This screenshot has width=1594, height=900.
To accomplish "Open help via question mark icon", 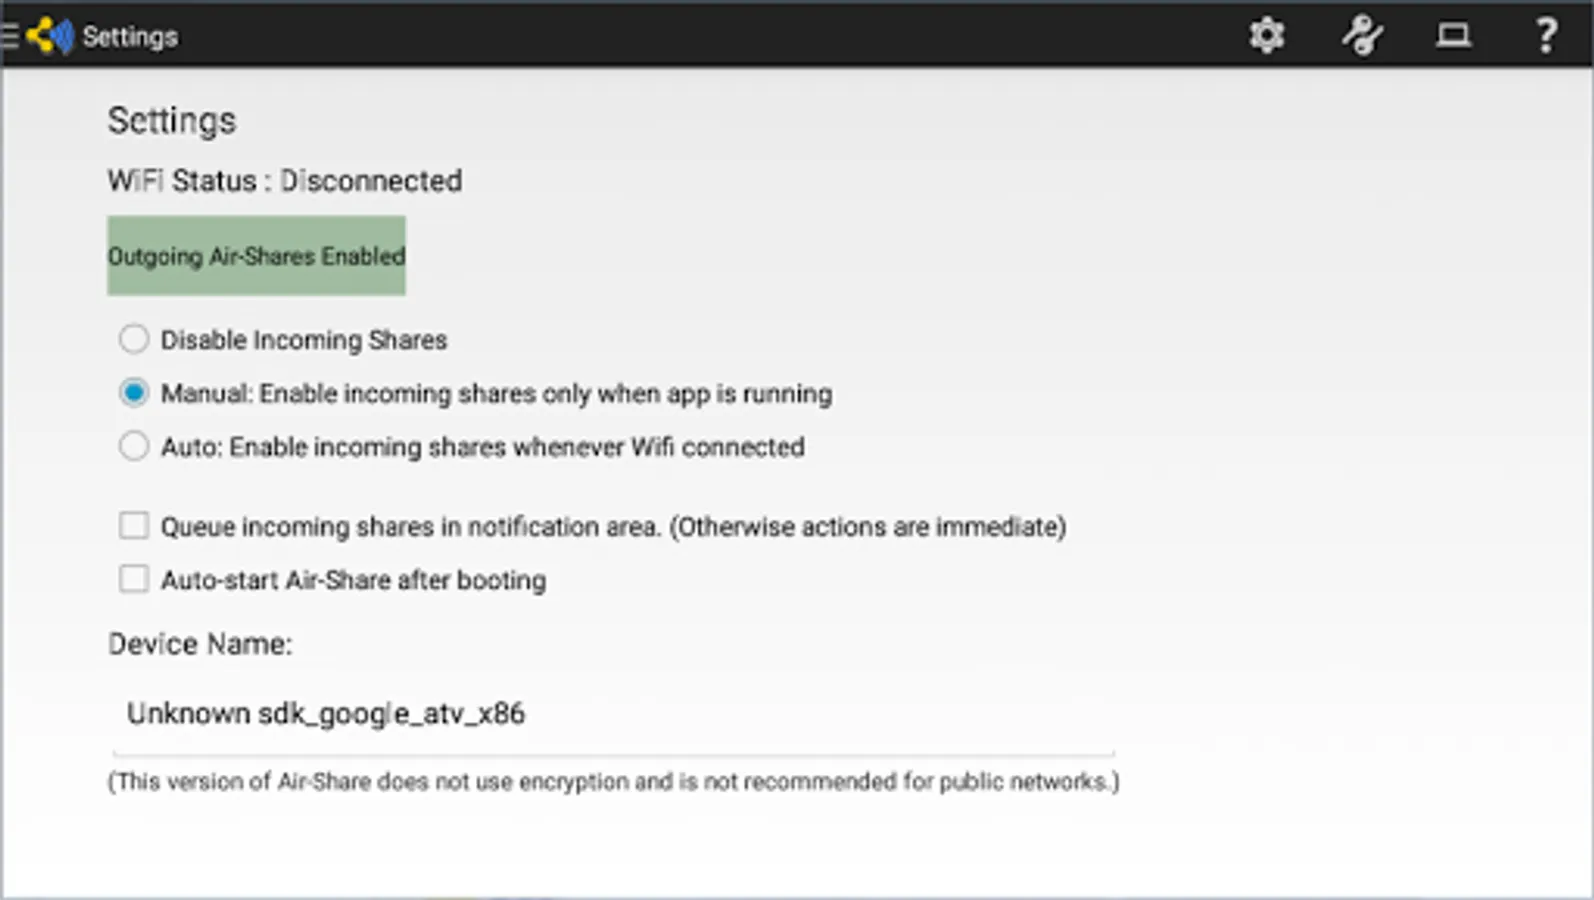I will [x=1546, y=36].
